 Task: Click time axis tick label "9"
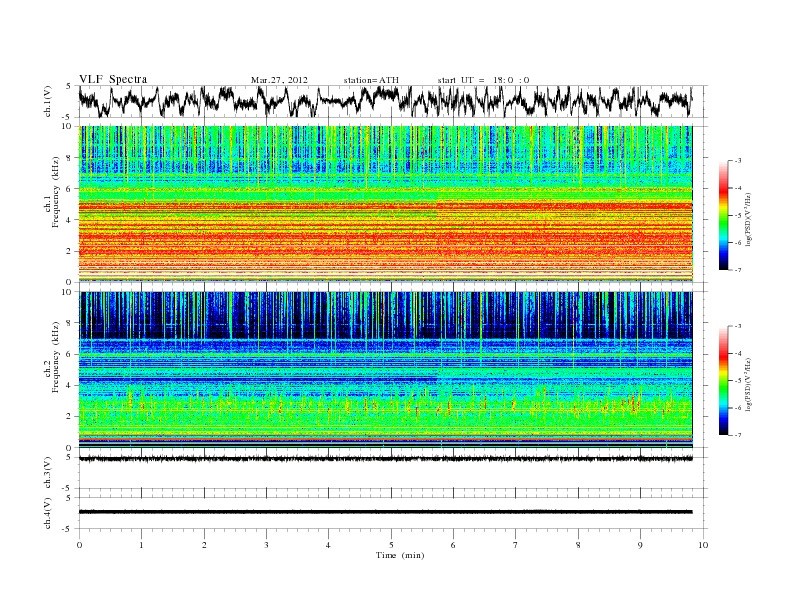(640, 545)
